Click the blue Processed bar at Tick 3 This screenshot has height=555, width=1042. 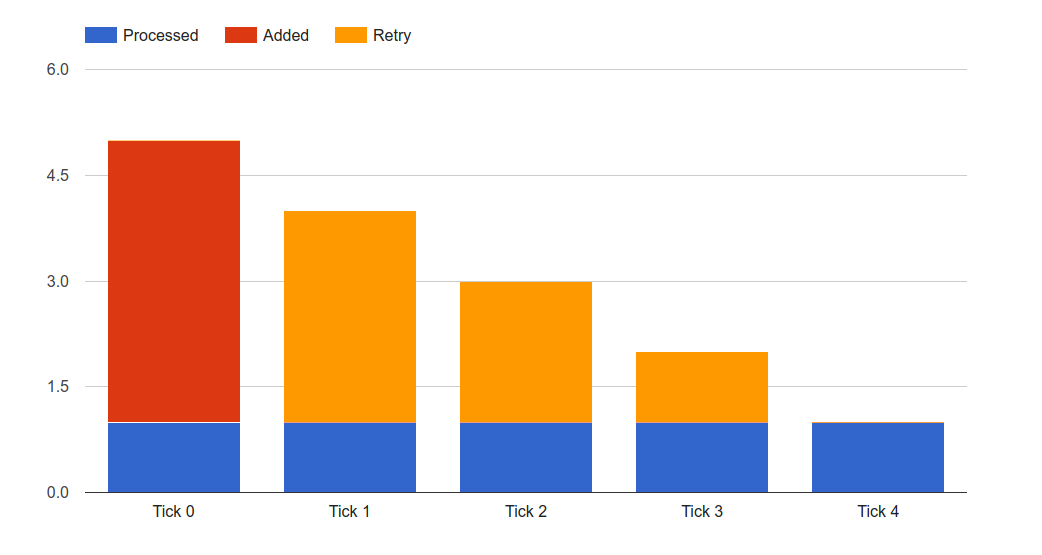702,457
